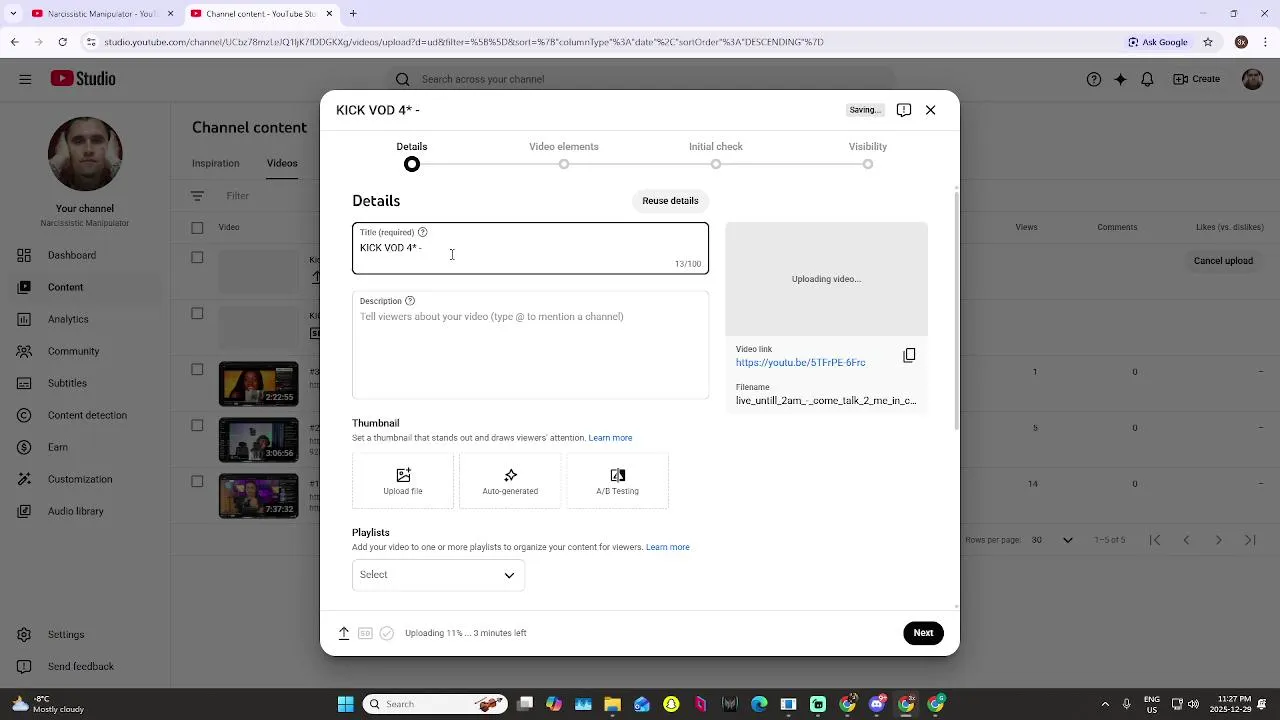This screenshot has height=720, width=1280.
Task: Select the Details step
Action: [x=412, y=154]
